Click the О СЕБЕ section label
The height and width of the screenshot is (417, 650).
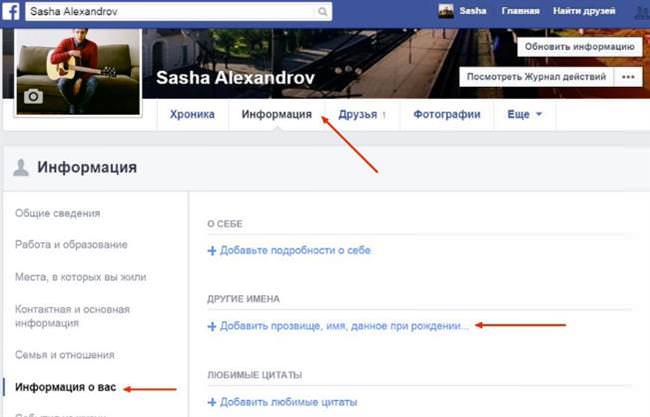click(225, 224)
